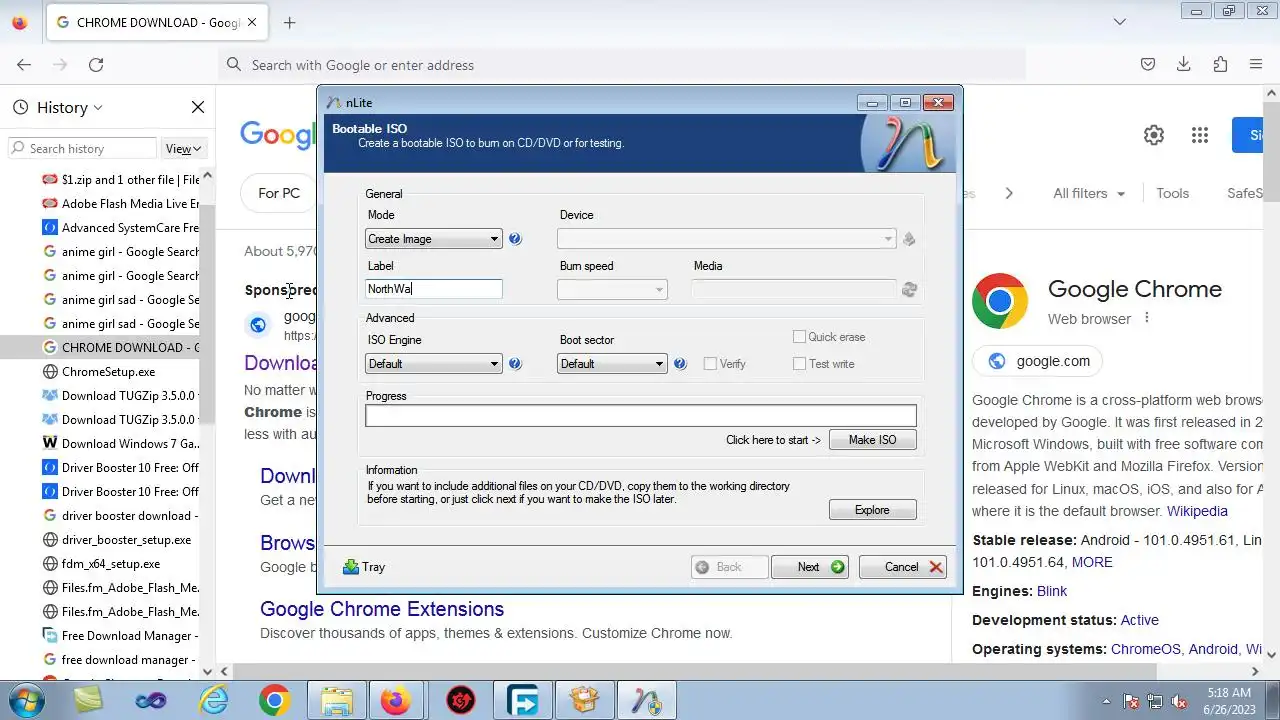Open the ISO Engine dropdown
This screenshot has width=1280, height=720.
pyautogui.click(x=433, y=364)
